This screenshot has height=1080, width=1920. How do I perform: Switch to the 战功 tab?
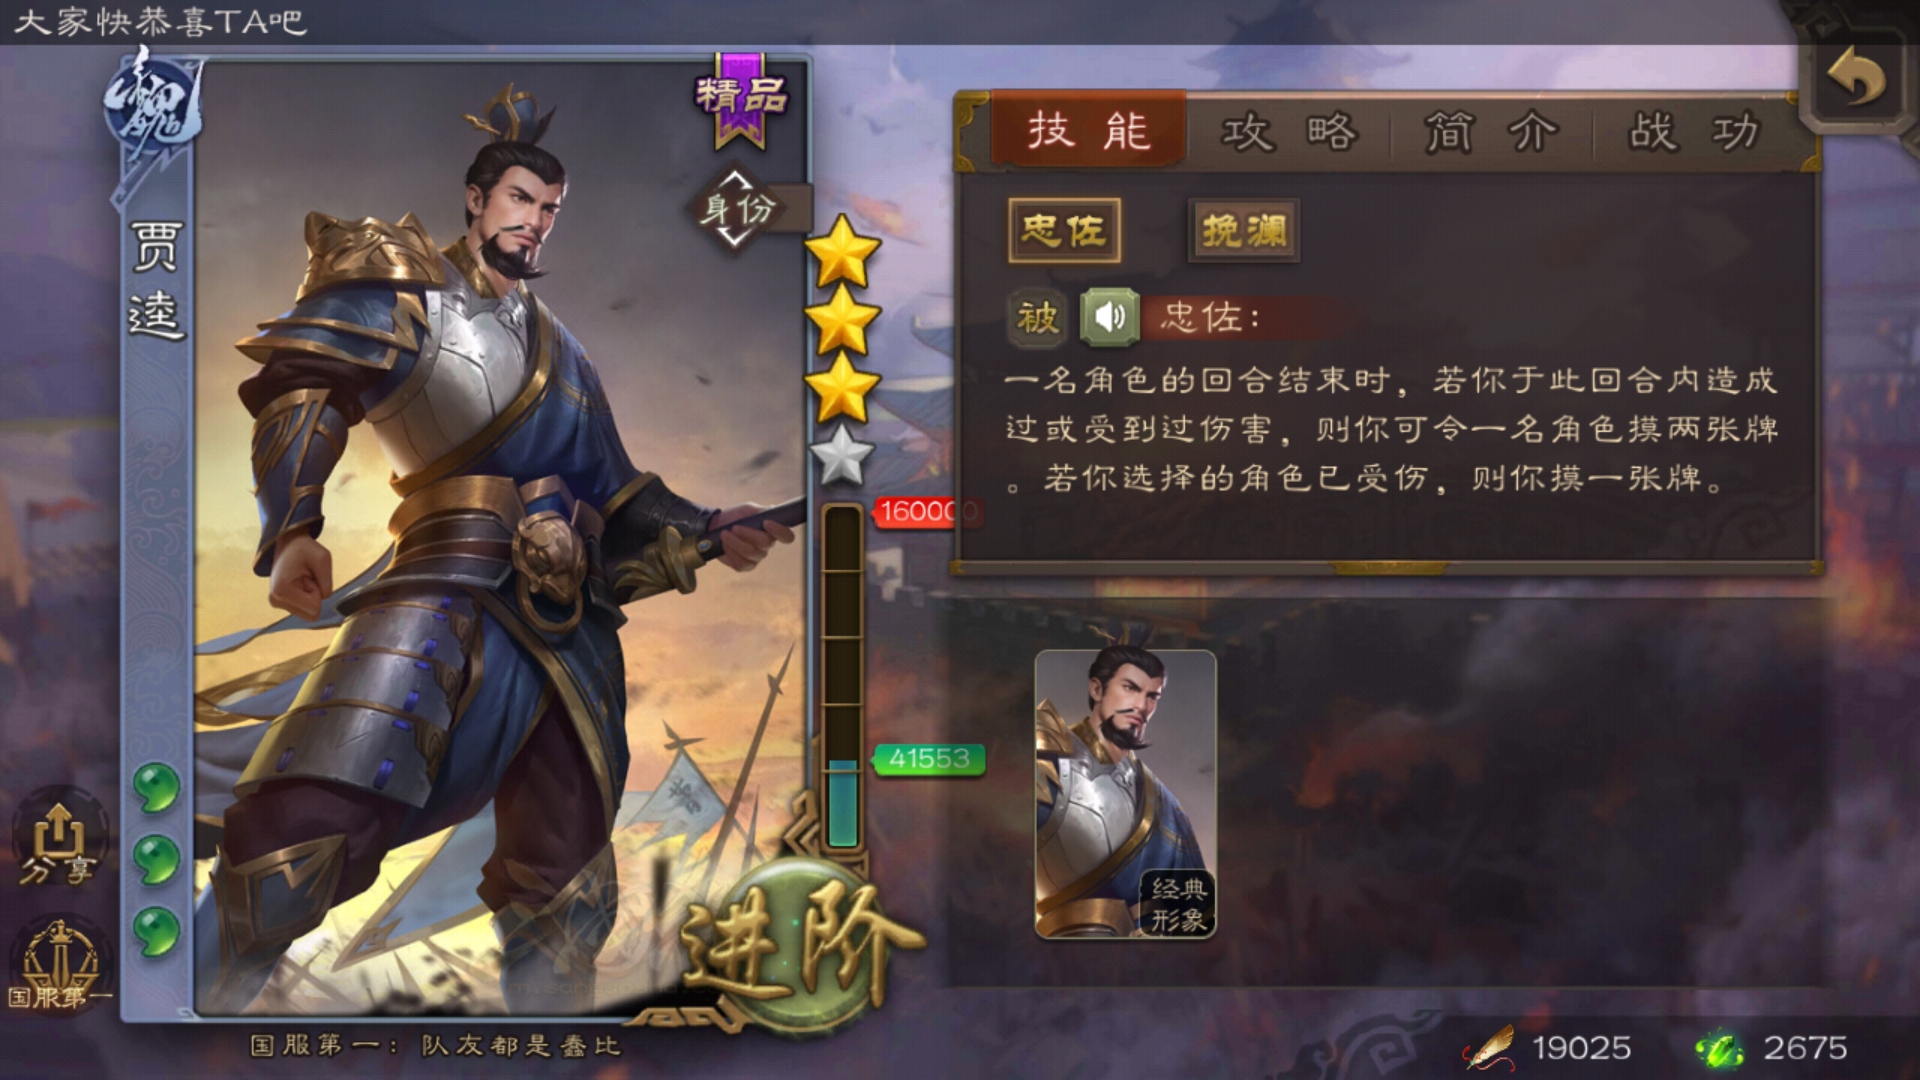pos(1694,131)
